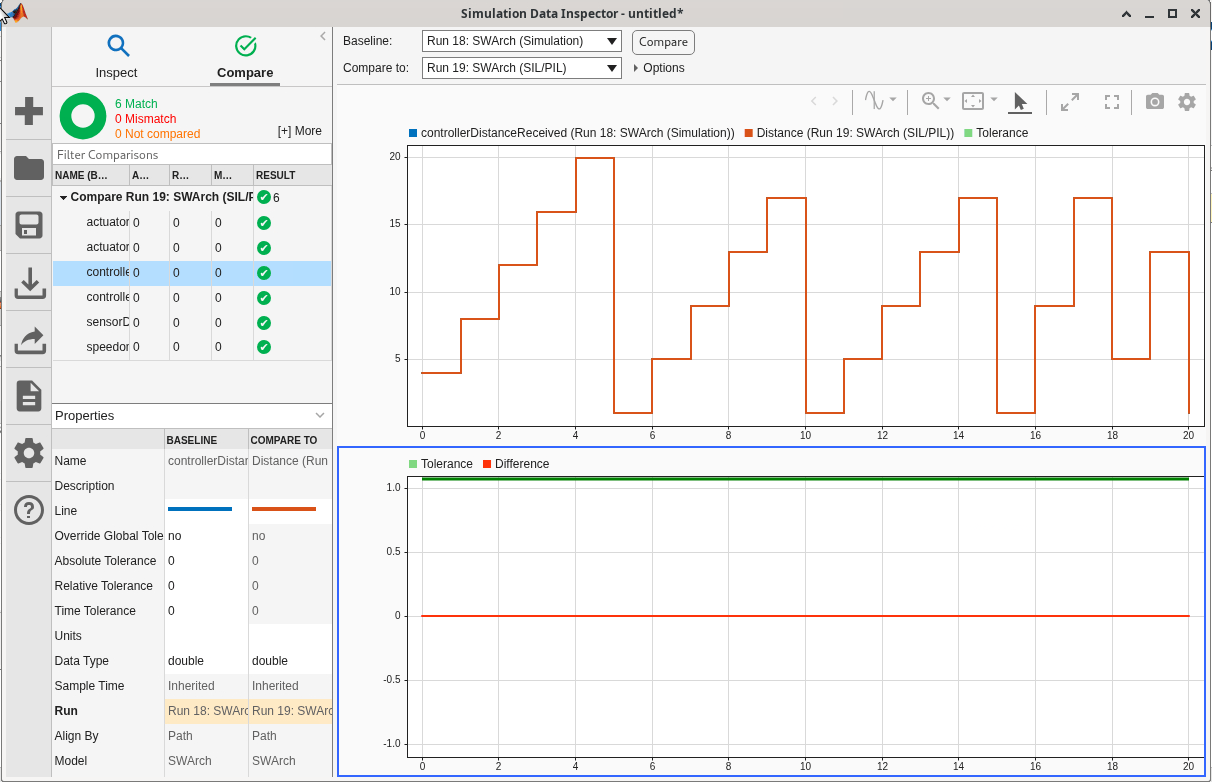The height and width of the screenshot is (782, 1212).
Task: Click the 0 Not compared text
Action: coord(157,134)
